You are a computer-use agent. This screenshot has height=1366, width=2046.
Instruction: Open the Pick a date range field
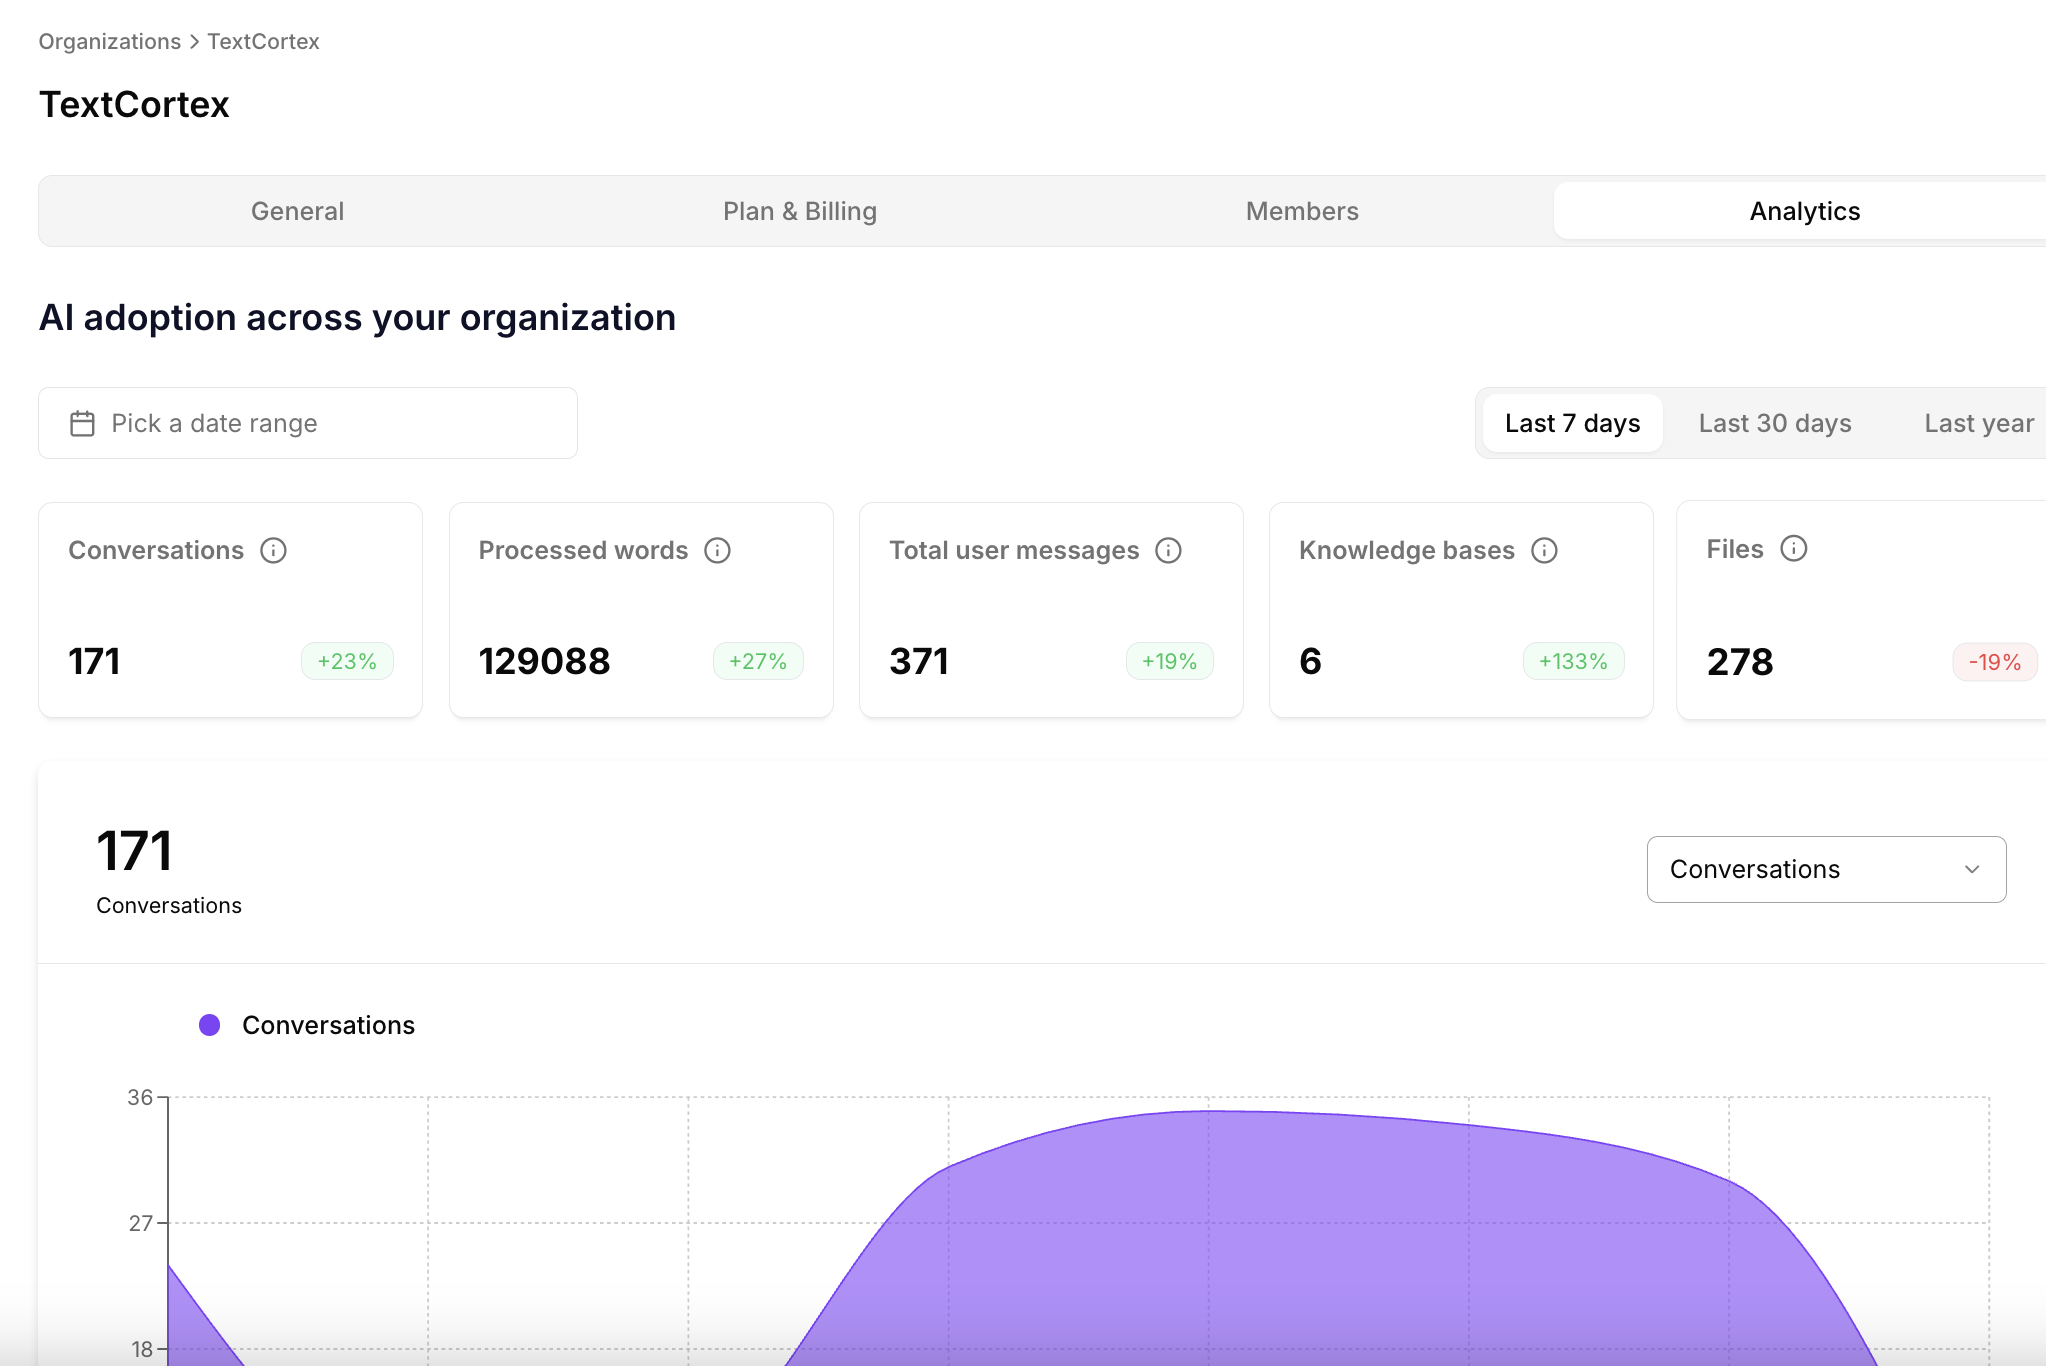(308, 423)
